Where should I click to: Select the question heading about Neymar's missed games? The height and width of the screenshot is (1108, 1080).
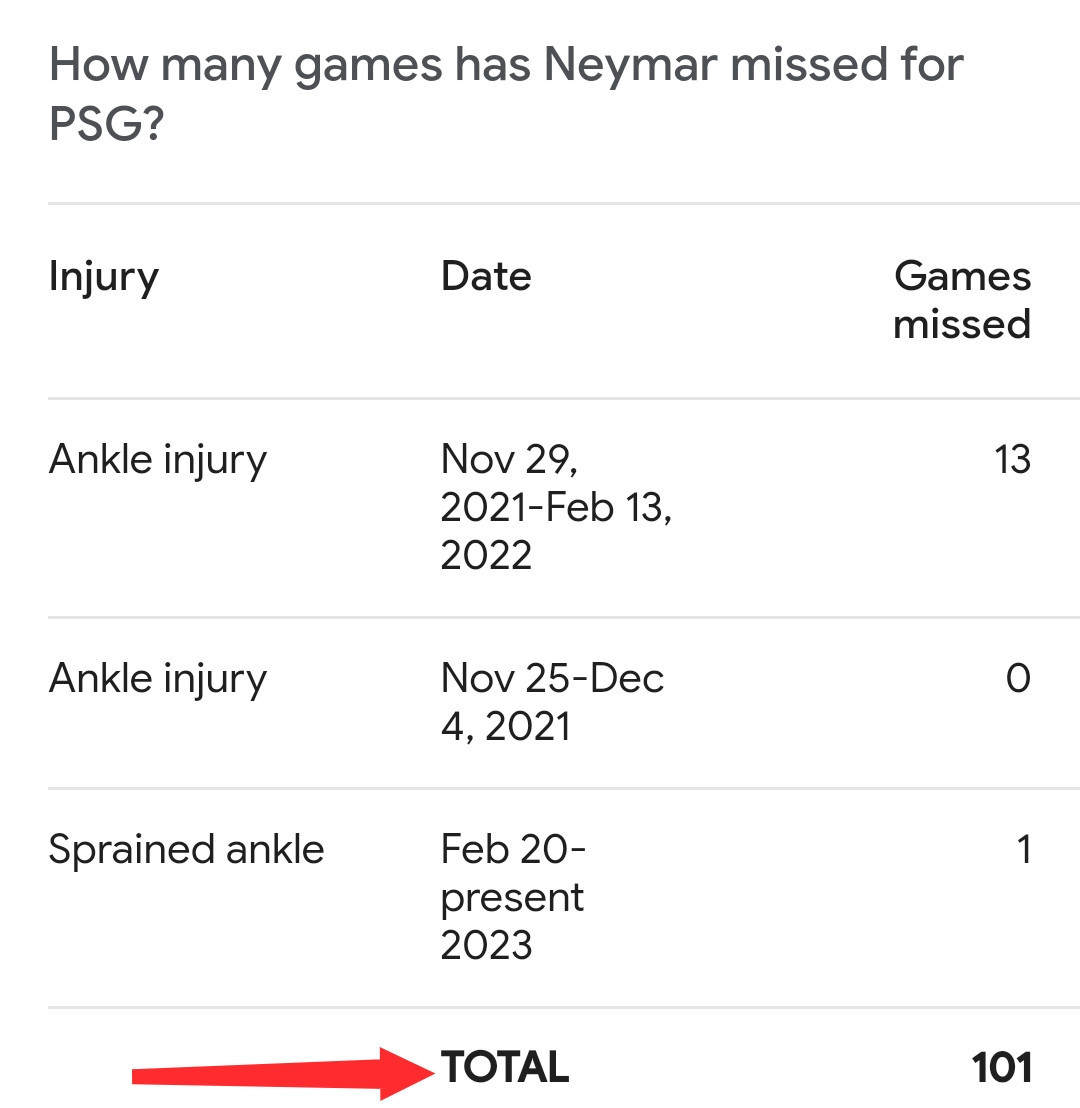pyautogui.click(x=506, y=93)
